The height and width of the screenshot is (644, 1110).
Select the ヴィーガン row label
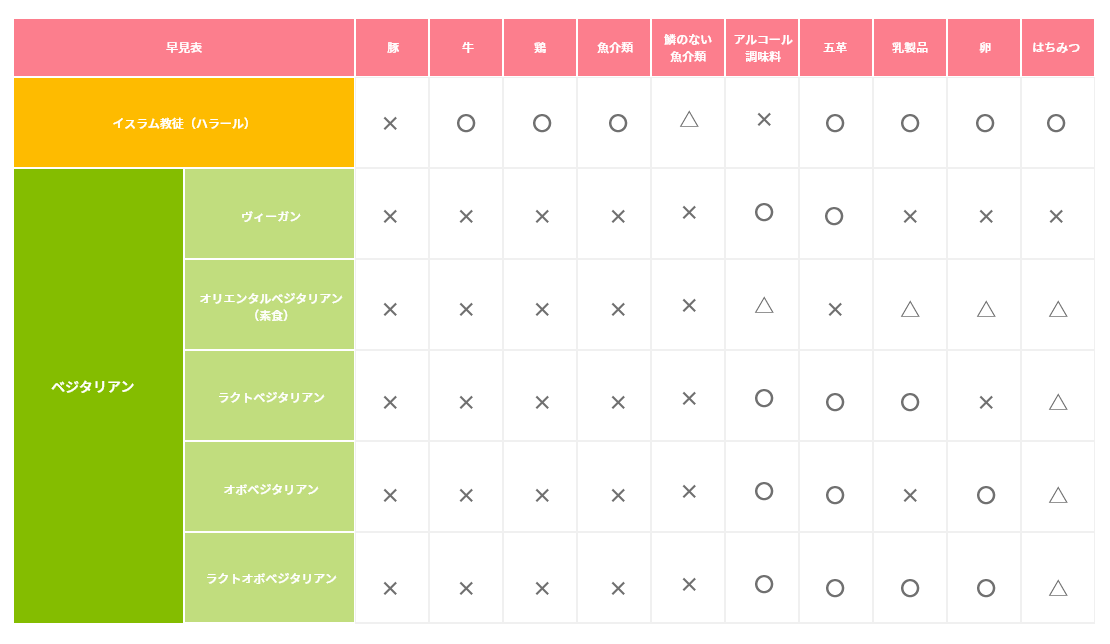click(x=270, y=216)
